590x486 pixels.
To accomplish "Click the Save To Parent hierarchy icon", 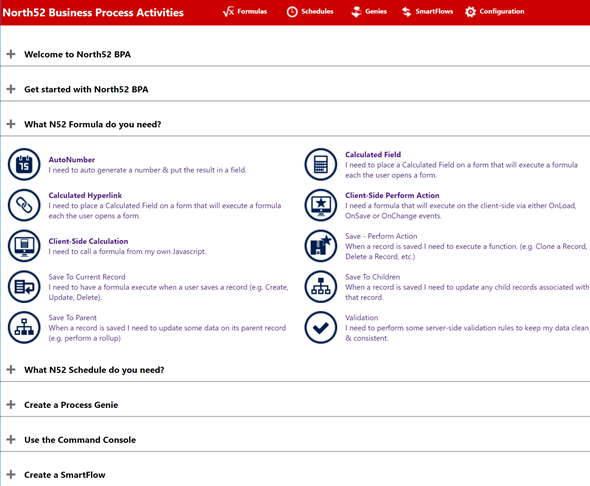I will pyautogui.click(x=24, y=328).
